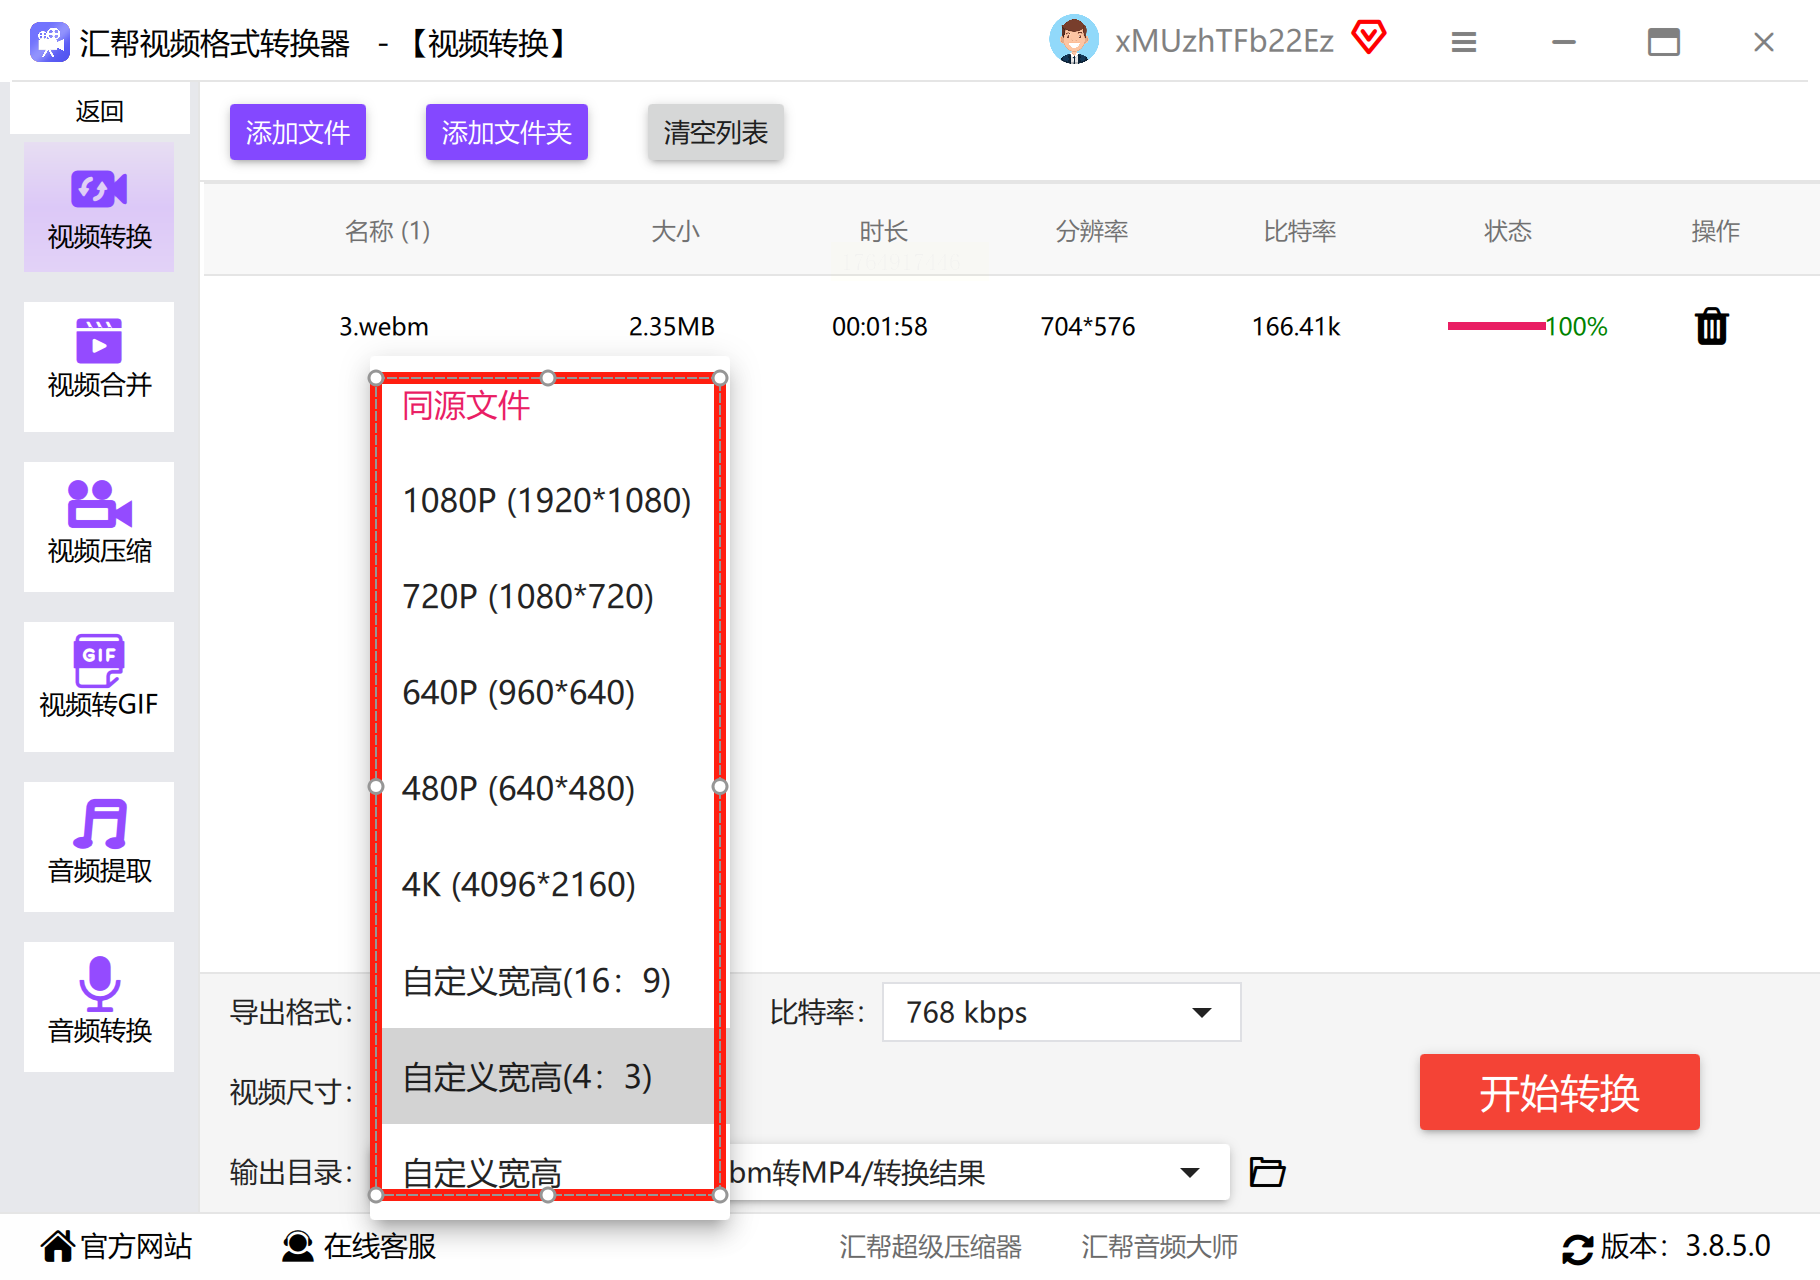
Task: Open the 视频转GIF sidebar tool
Action: pyautogui.click(x=99, y=687)
